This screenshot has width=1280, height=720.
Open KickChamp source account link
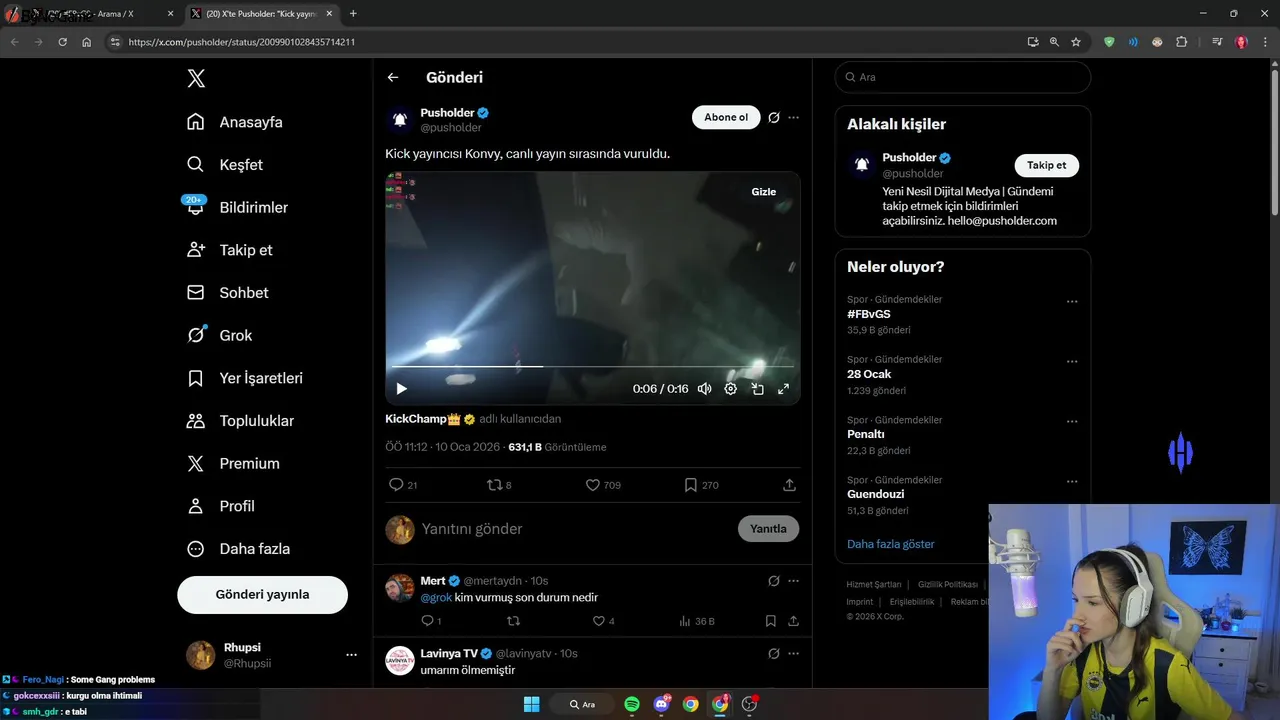pos(430,419)
